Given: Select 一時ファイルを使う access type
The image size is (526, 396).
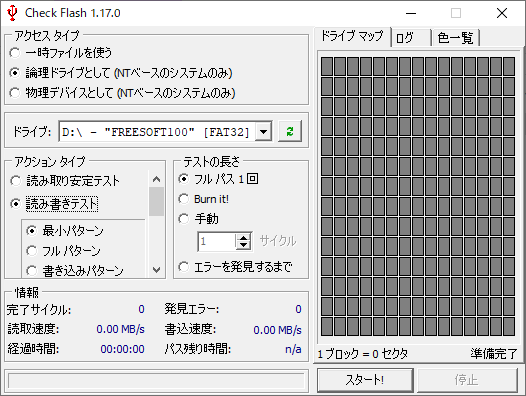Looking at the screenshot, I should pos(61,53).
